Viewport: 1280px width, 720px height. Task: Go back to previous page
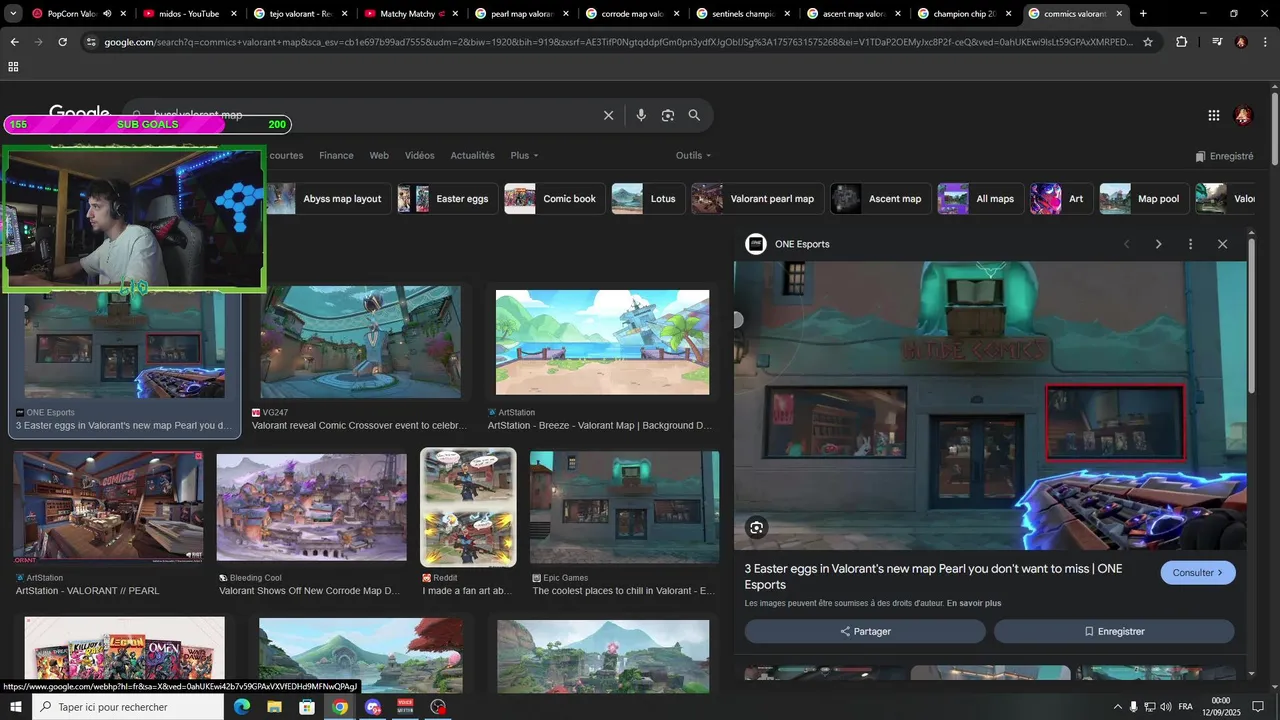(14, 42)
